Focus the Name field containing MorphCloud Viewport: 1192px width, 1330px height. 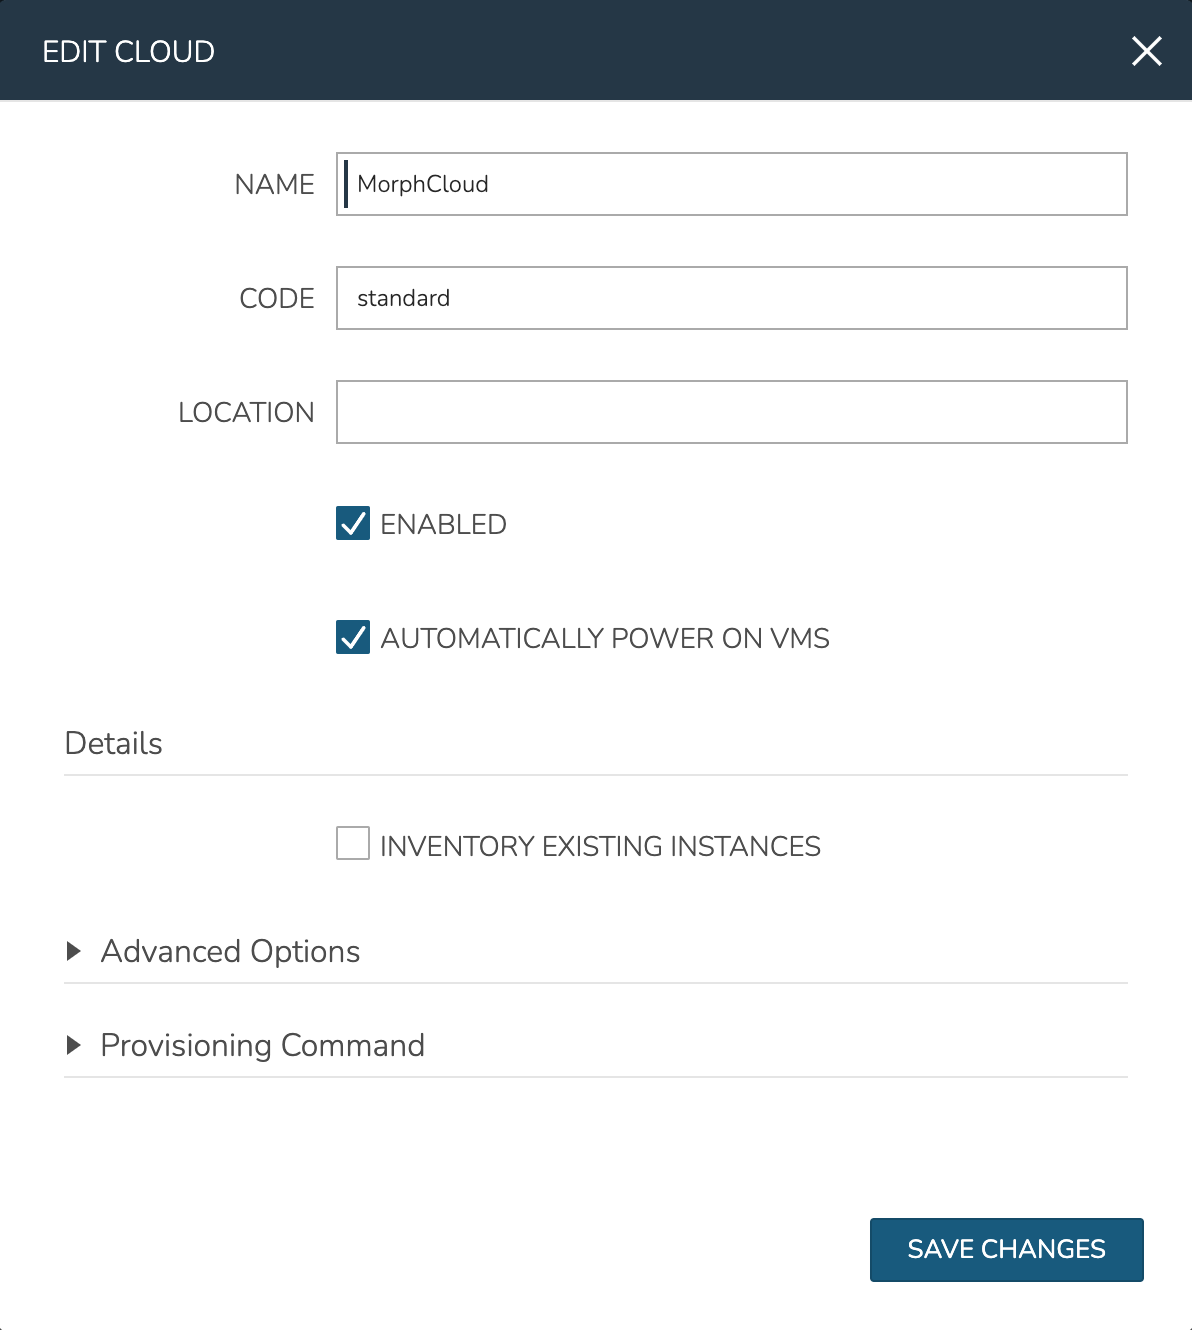(x=731, y=184)
